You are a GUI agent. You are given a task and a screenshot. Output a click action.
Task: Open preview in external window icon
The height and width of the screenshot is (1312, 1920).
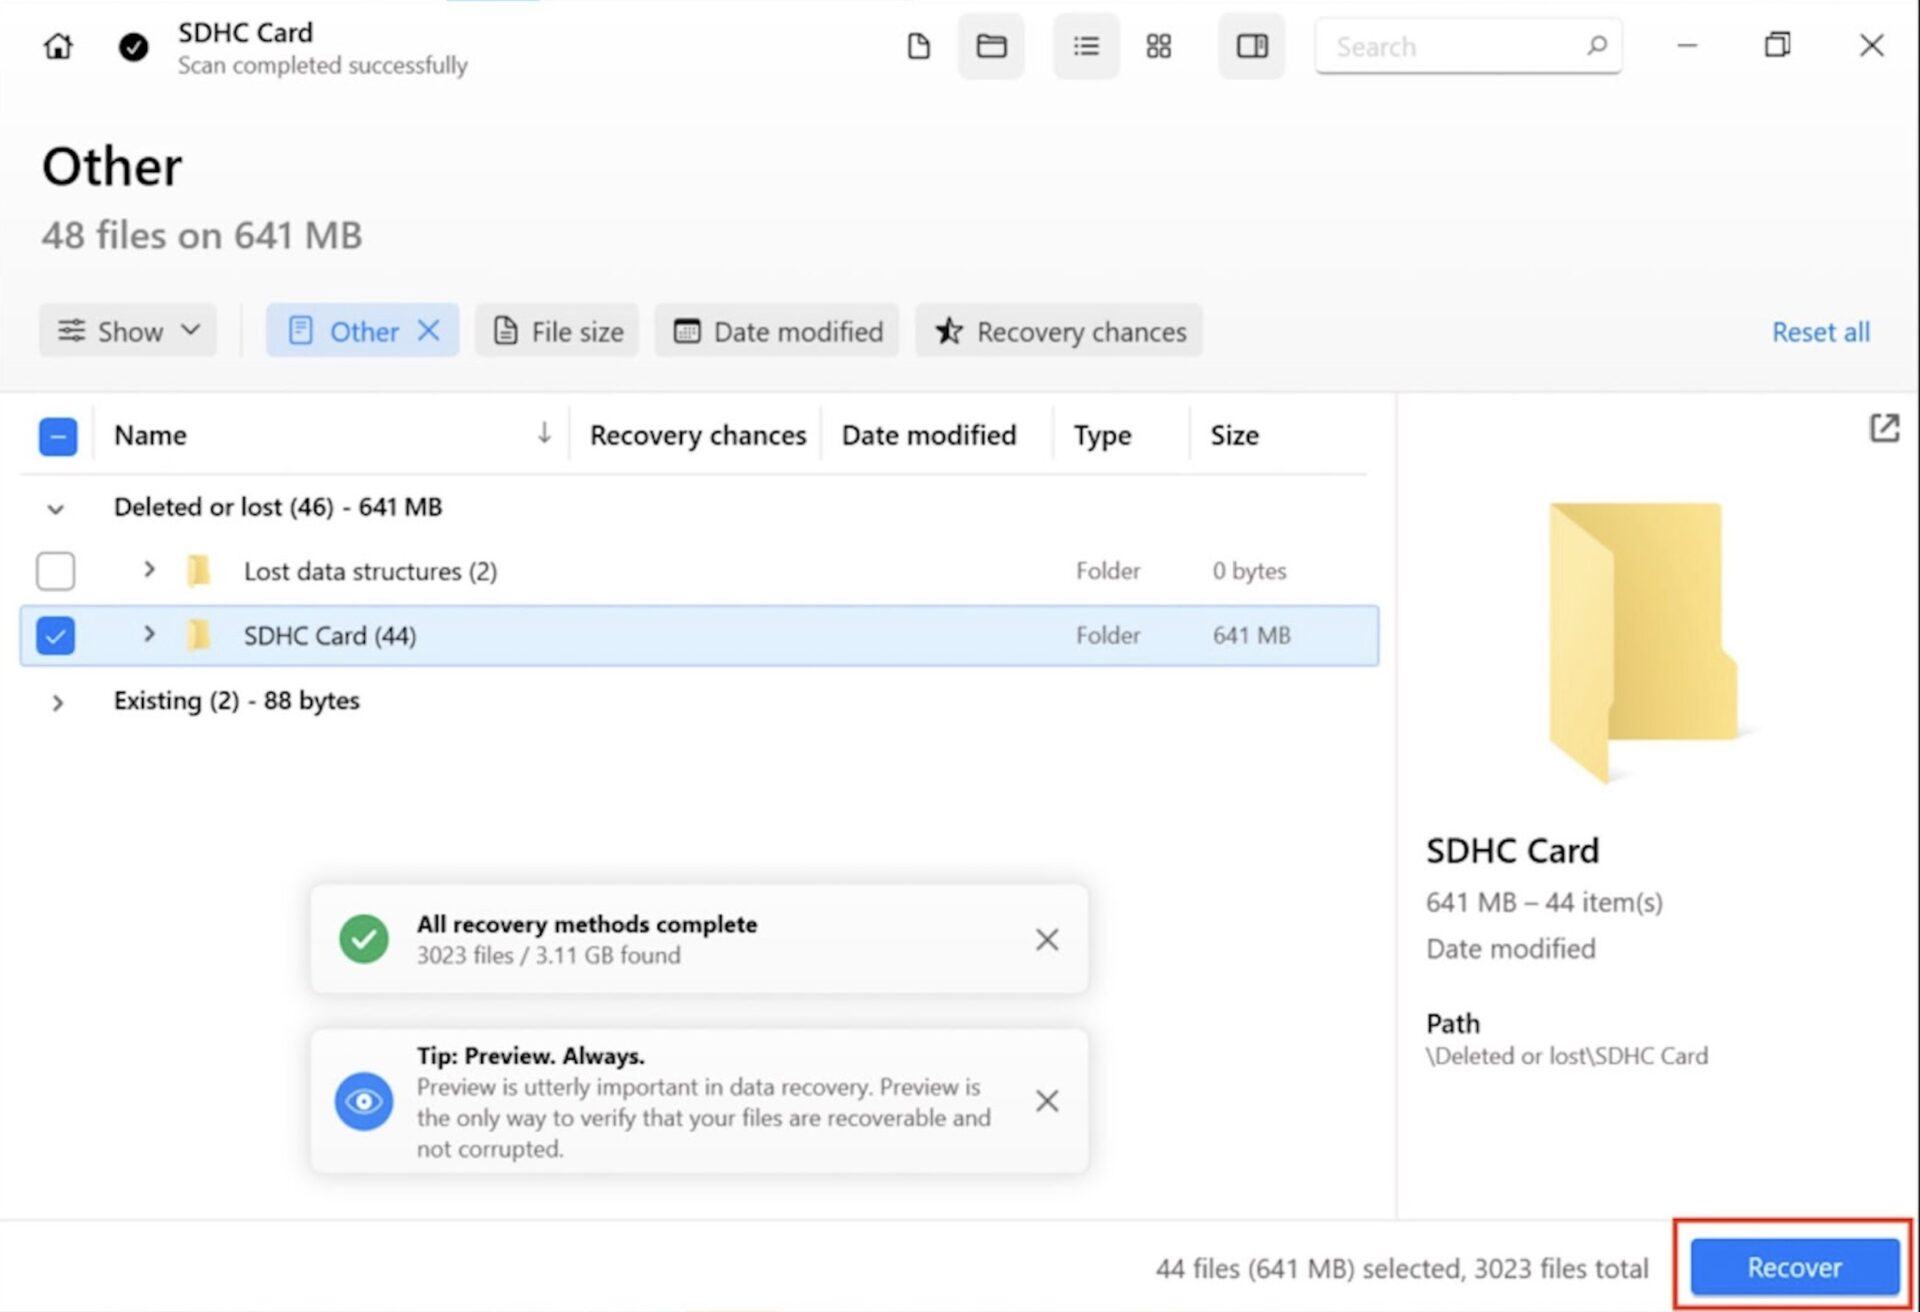pyautogui.click(x=1884, y=429)
